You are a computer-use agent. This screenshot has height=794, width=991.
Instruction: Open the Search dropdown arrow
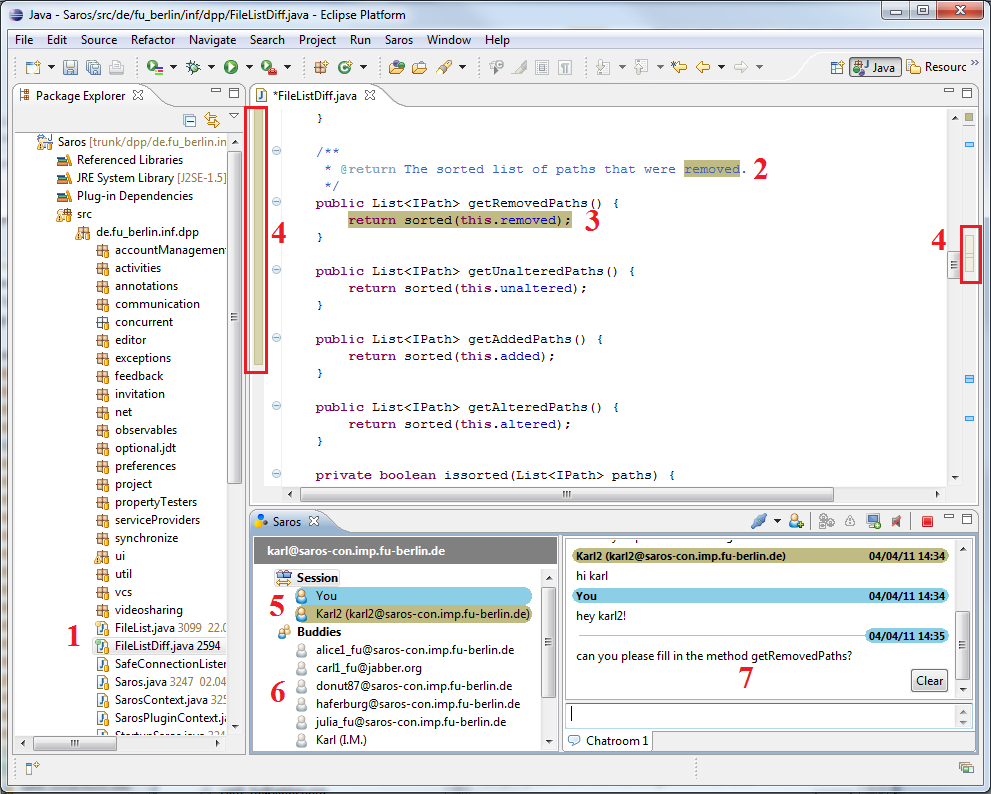click(x=463, y=67)
